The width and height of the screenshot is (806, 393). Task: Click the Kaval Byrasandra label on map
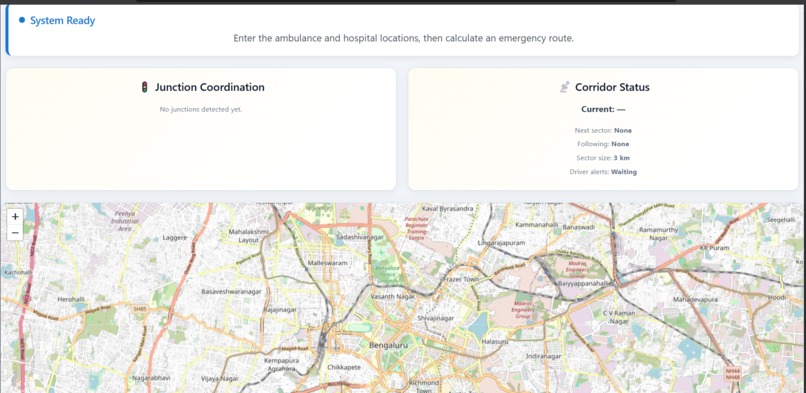pos(447,209)
